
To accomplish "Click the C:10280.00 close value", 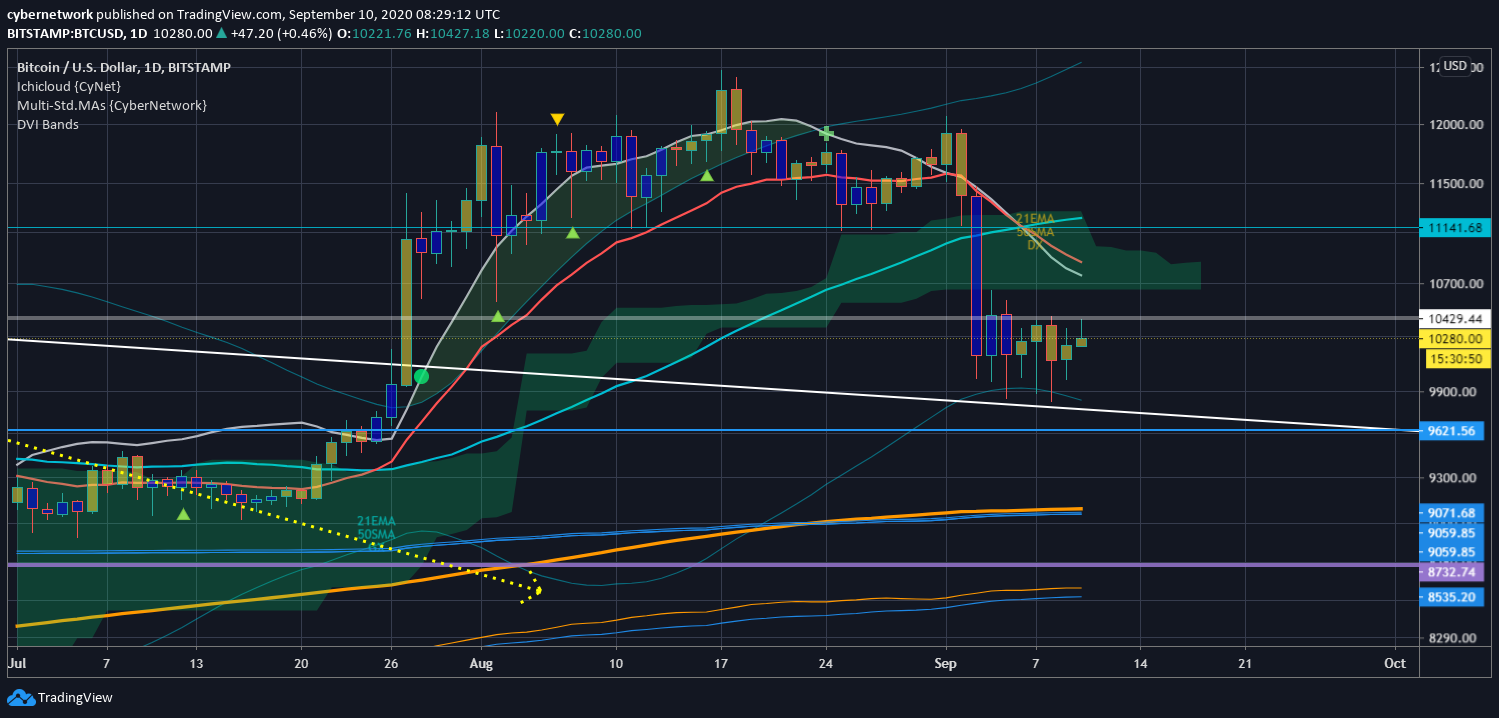I will [606, 33].
